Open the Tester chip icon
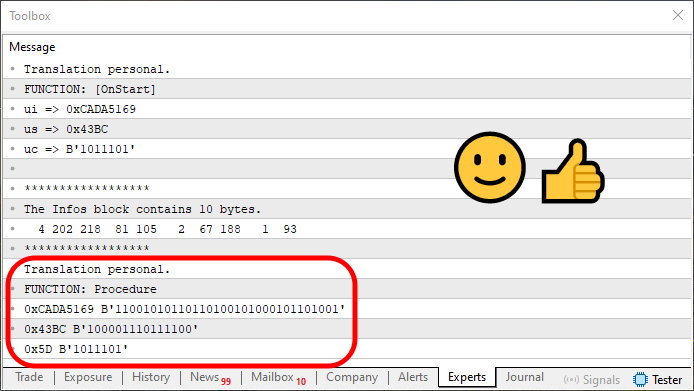694x391 pixels. pos(640,379)
